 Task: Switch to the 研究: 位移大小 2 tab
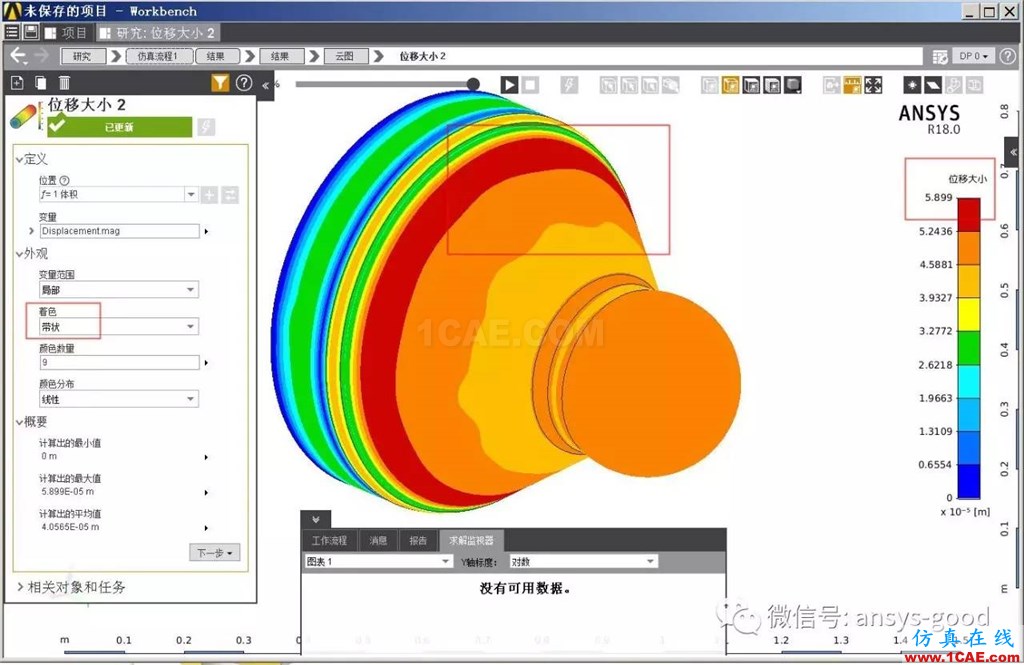pos(158,33)
